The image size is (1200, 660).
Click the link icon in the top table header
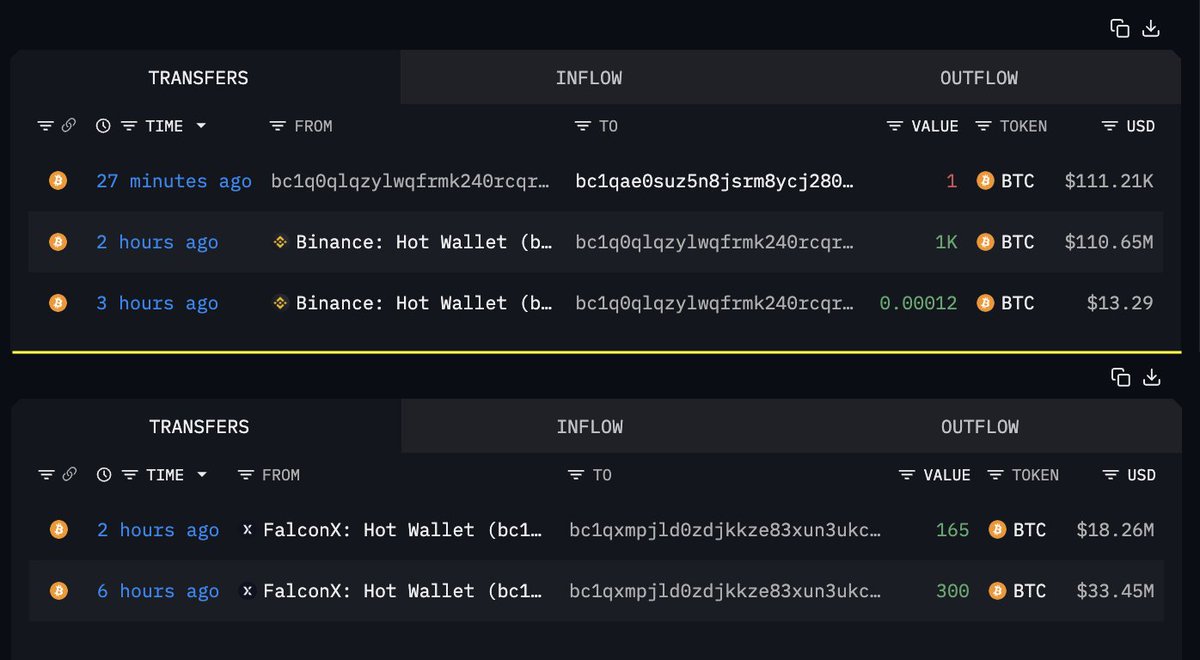click(69, 126)
